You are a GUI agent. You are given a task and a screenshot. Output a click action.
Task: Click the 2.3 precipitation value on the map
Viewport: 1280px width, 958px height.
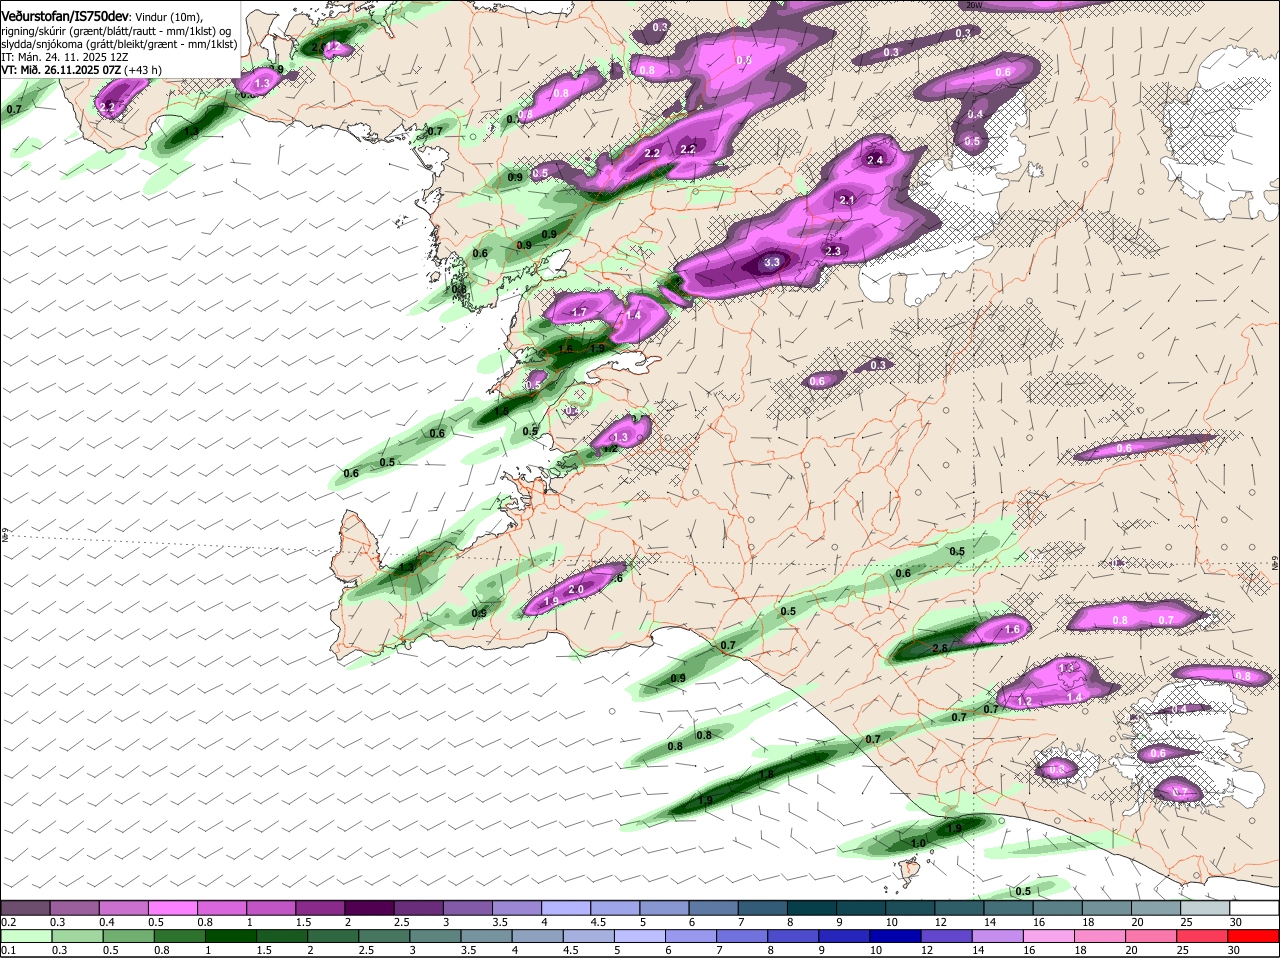point(833,250)
